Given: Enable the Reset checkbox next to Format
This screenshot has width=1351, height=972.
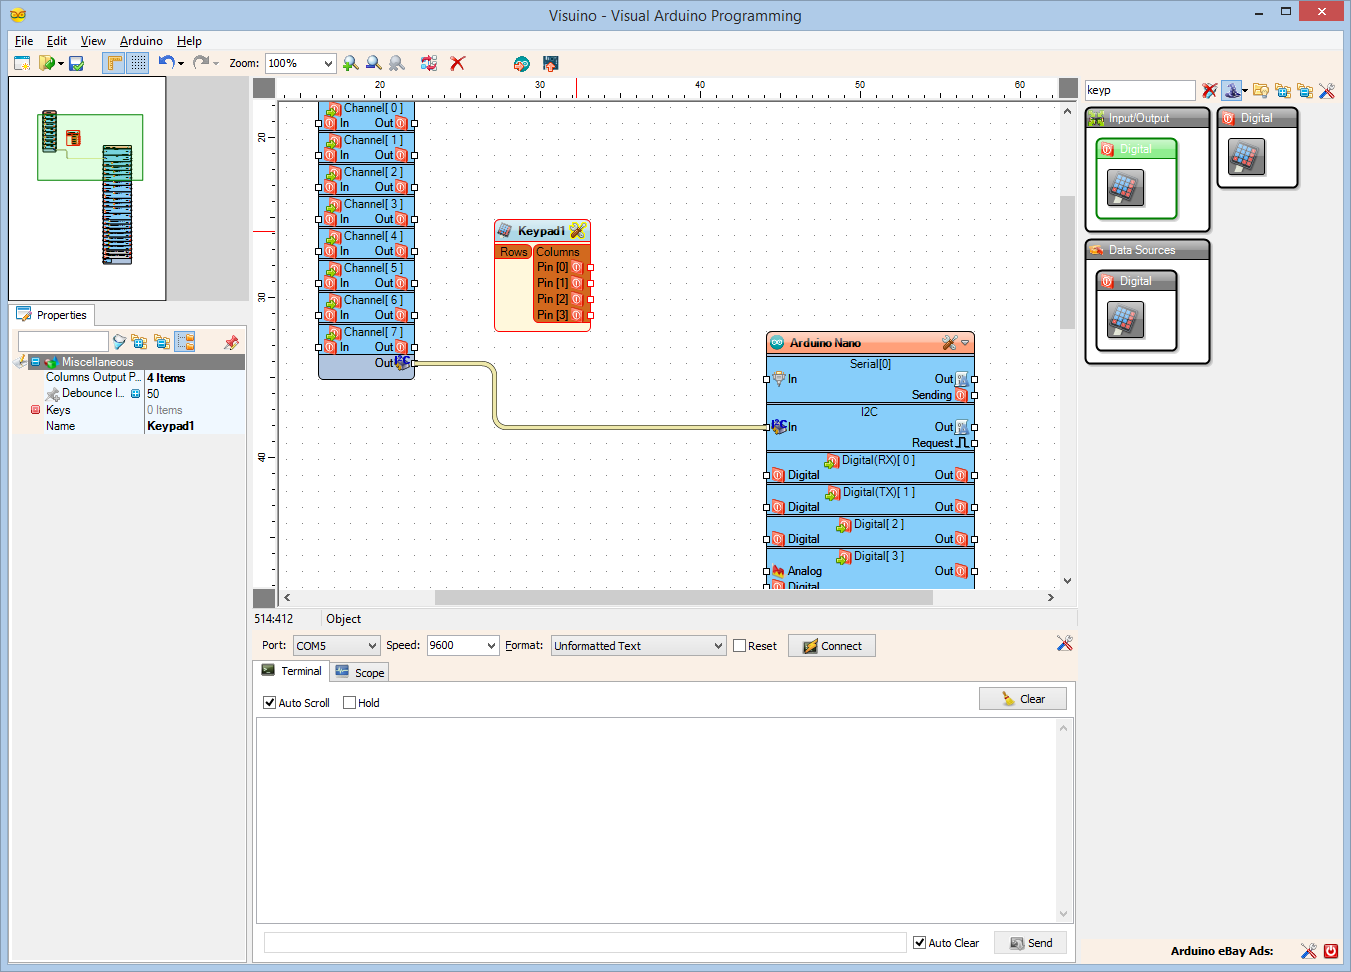Looking at the screenshot, I should point(739,645).
